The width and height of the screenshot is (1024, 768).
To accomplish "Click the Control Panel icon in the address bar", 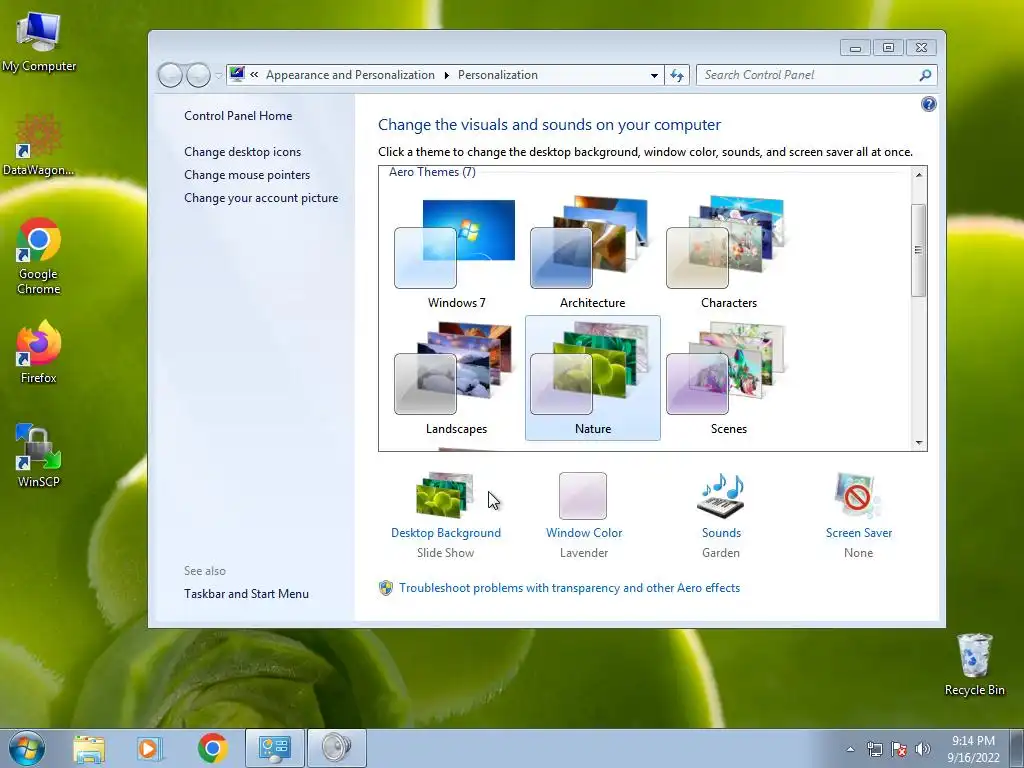I will coord(237,74).
